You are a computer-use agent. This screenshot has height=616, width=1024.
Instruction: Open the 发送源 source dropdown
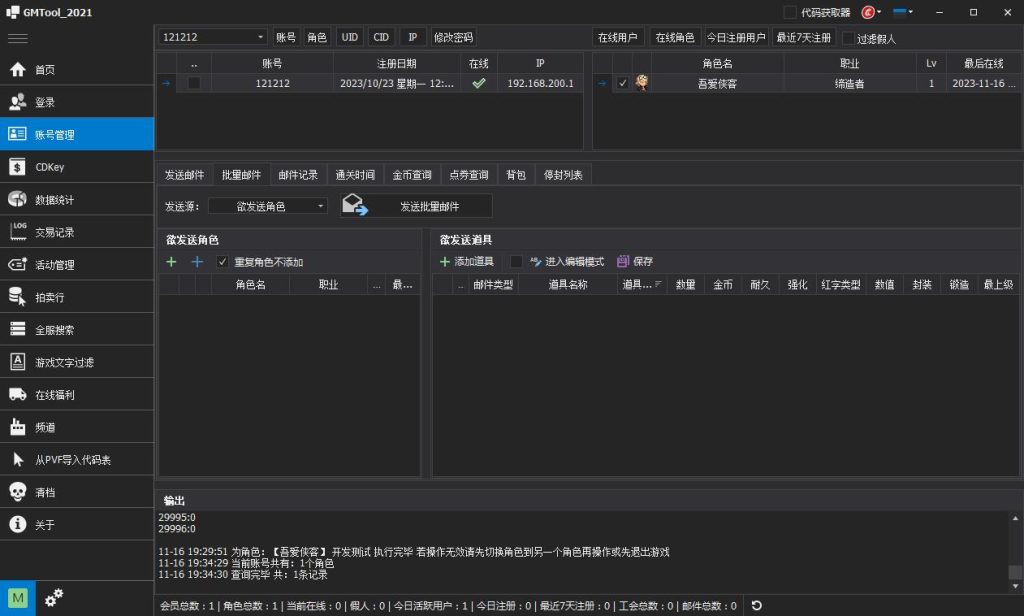[x=270, y=204]
